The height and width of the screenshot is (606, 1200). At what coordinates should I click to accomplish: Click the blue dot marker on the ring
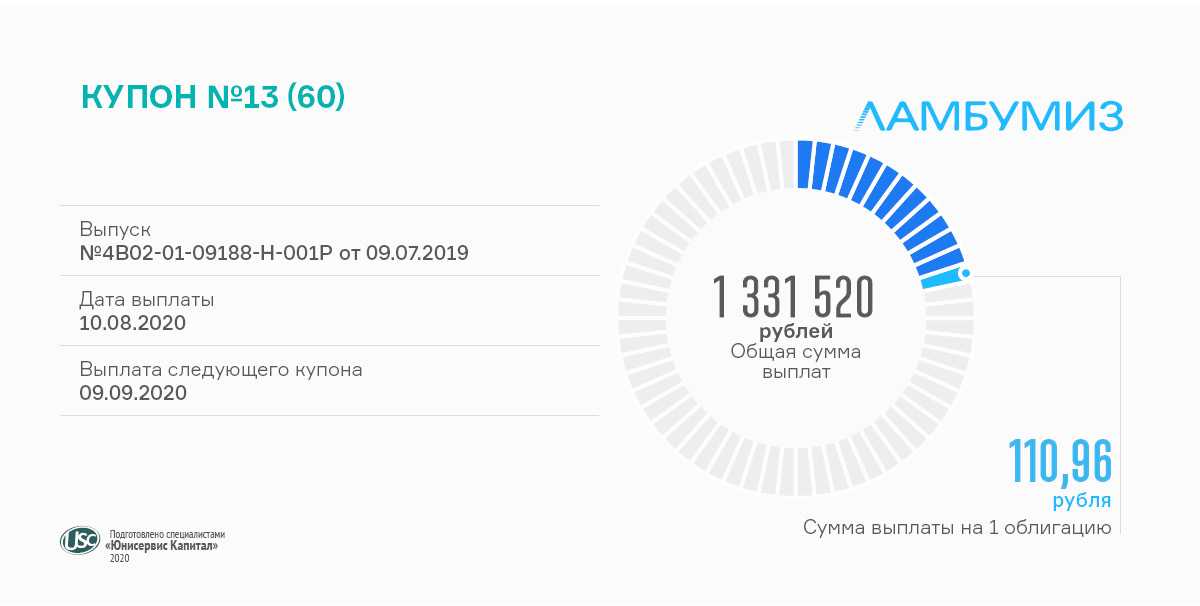(965, 273)
